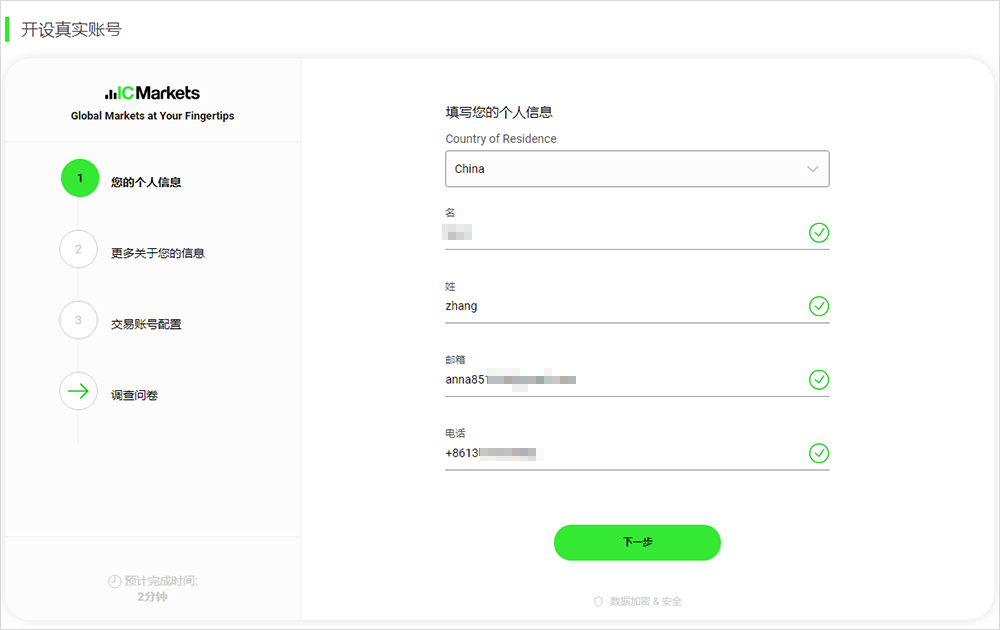Go to 交易账号配置 step
Image resolution: width=1000 pixels, height=630 pixels.
pyautogui.click(x=146, y=324)
